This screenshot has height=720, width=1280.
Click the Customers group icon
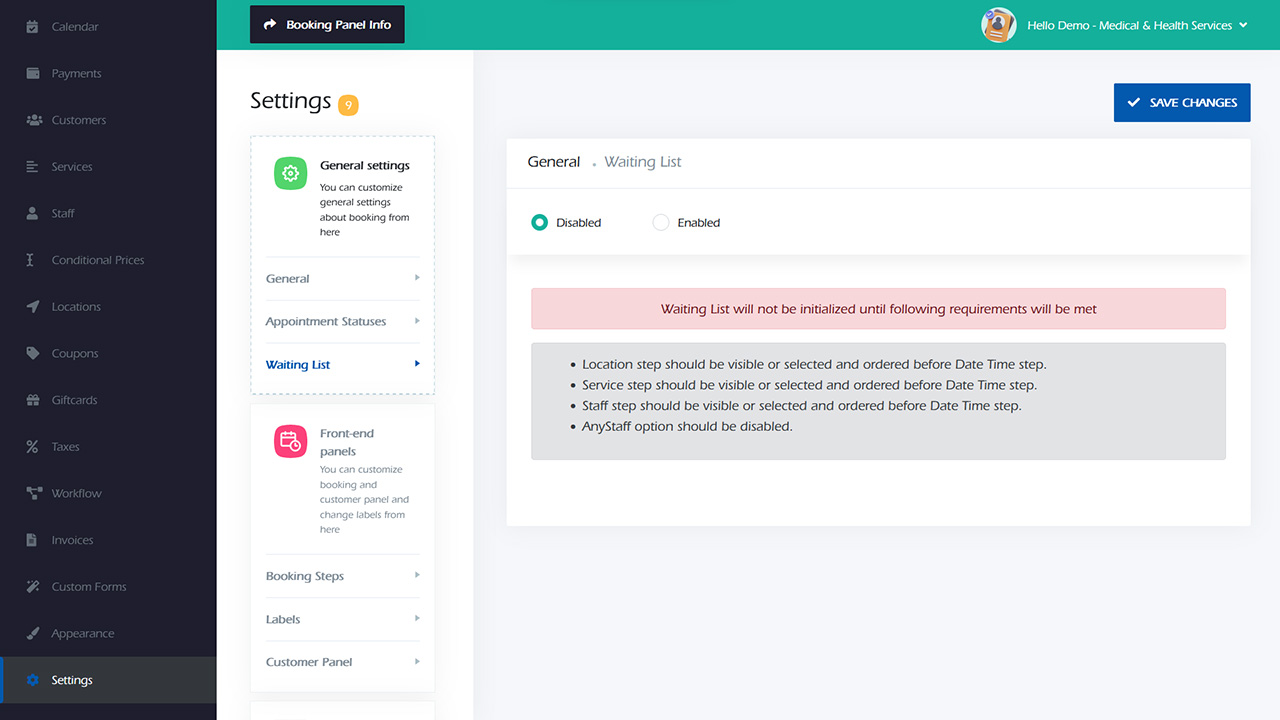tap(32, 120)
